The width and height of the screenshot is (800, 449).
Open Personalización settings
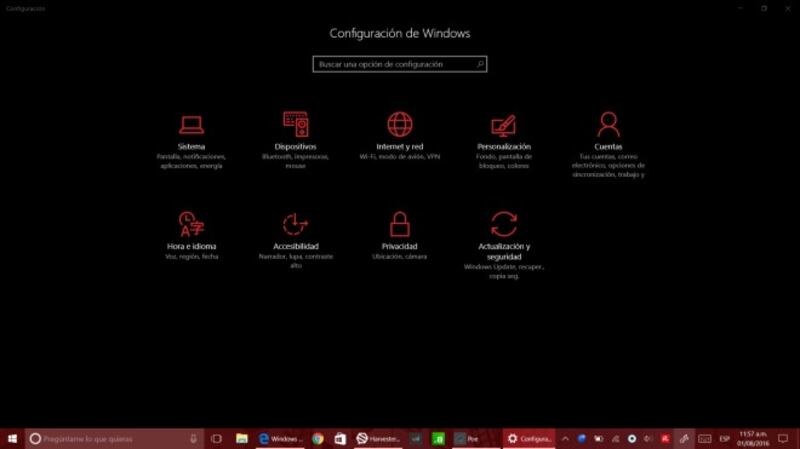(504, 126)
